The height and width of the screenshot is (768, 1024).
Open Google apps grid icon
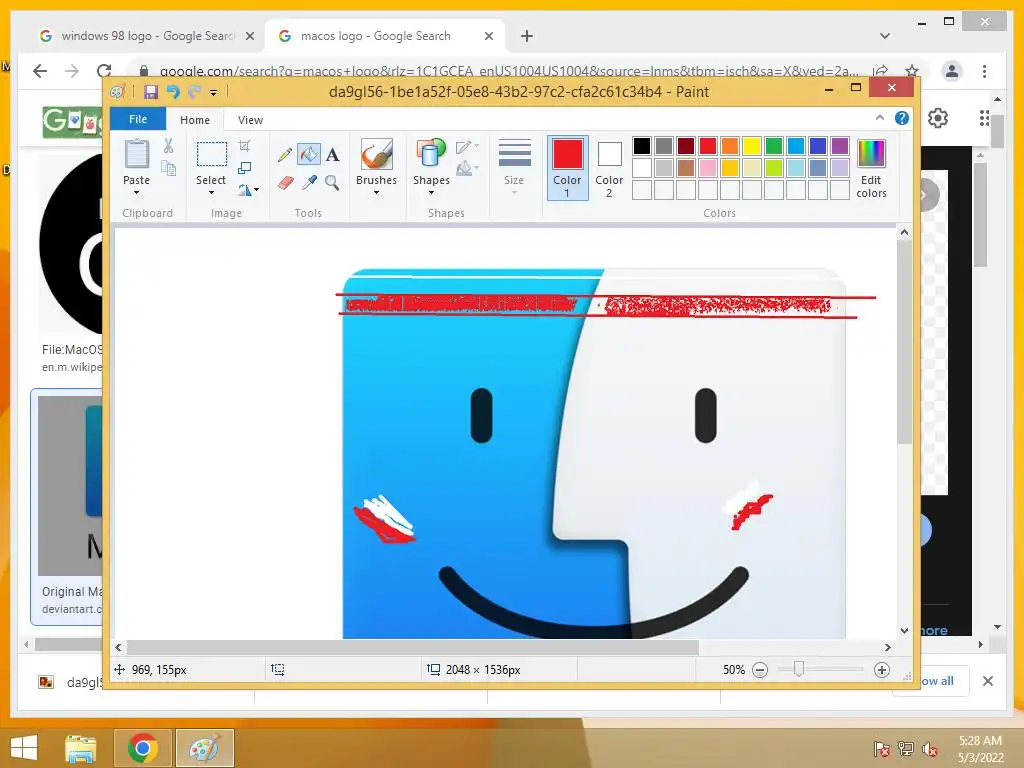tap(984, 118)
